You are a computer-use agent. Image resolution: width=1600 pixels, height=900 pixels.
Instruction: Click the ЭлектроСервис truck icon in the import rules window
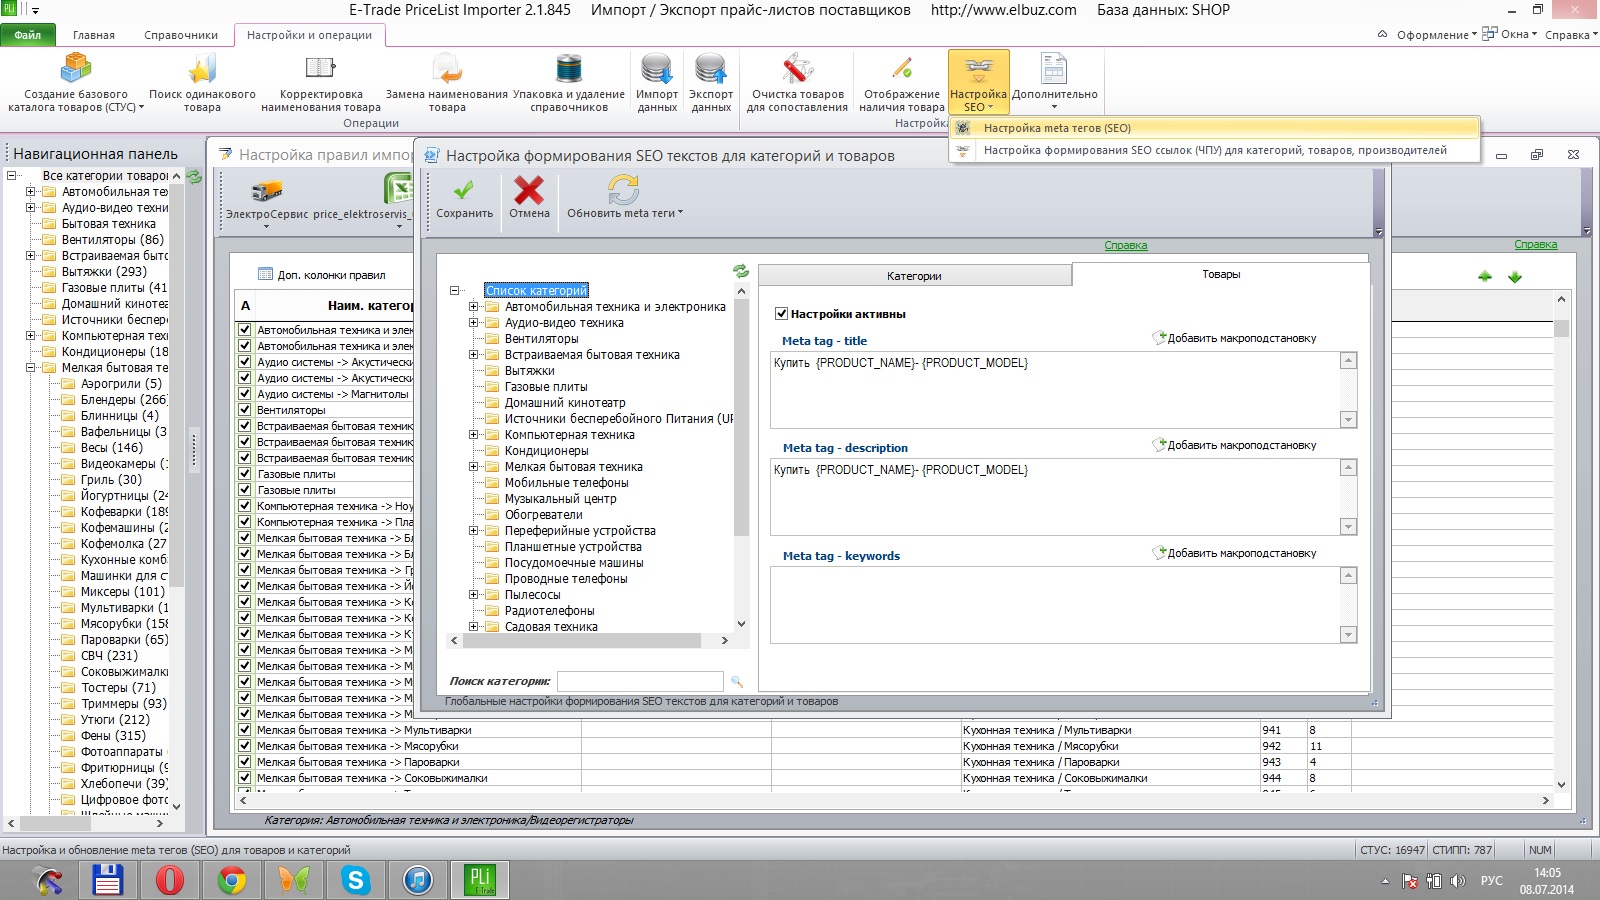(x=267, y=190)
